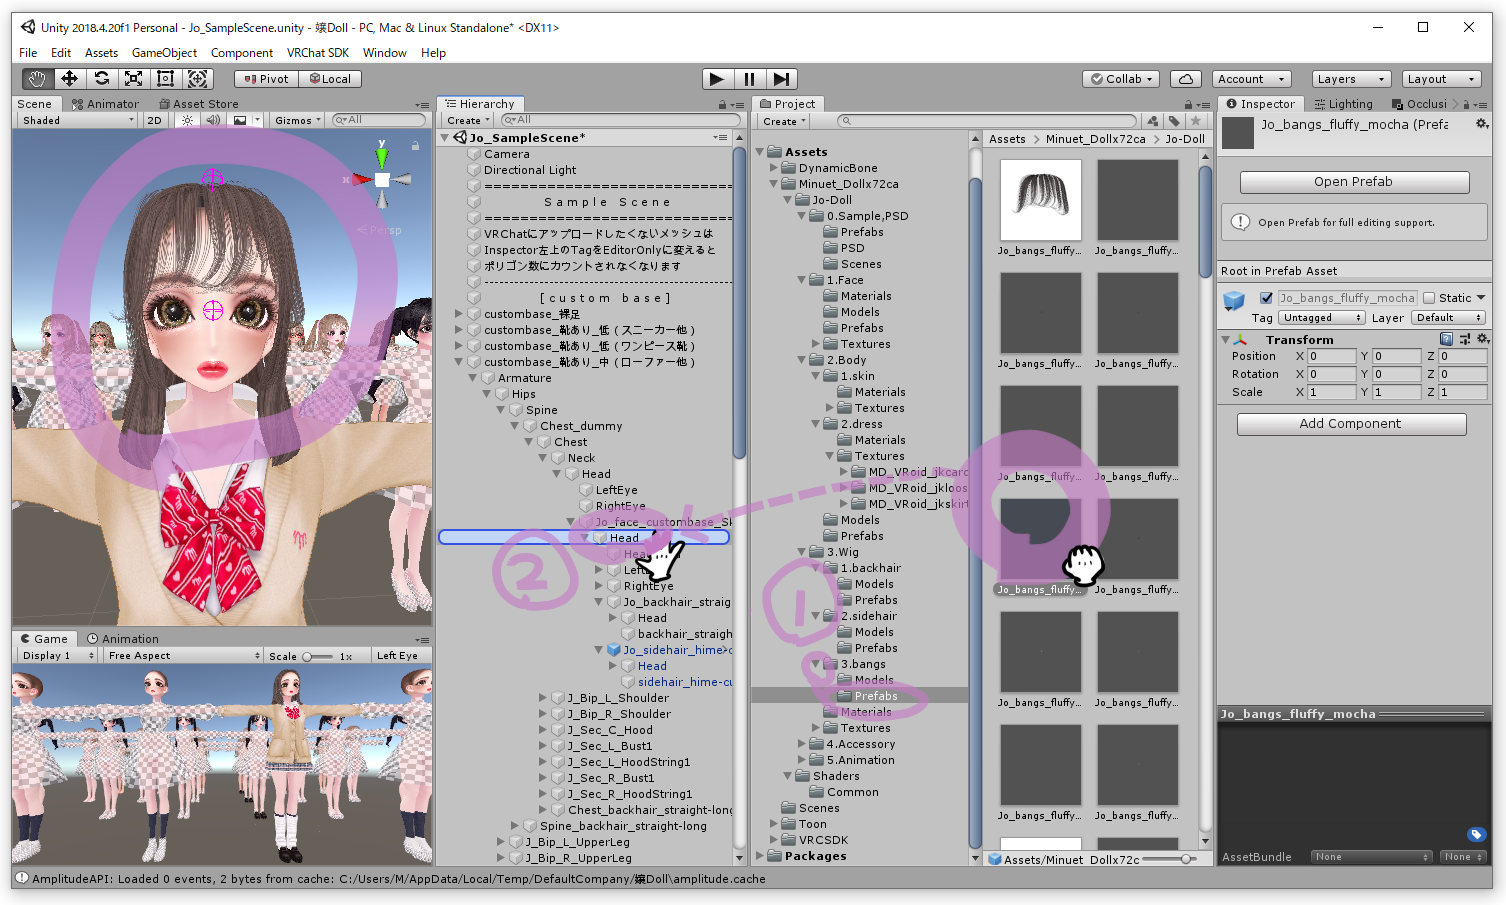Click the Left Eye button in Game view
The image size is (1506, 905).
tap(397, 656)
